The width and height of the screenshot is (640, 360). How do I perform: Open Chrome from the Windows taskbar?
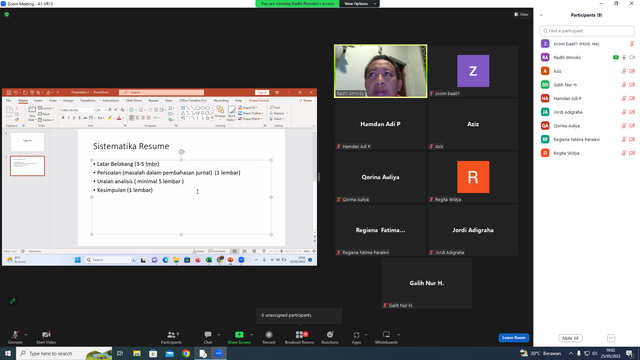[x=186, y=353]
